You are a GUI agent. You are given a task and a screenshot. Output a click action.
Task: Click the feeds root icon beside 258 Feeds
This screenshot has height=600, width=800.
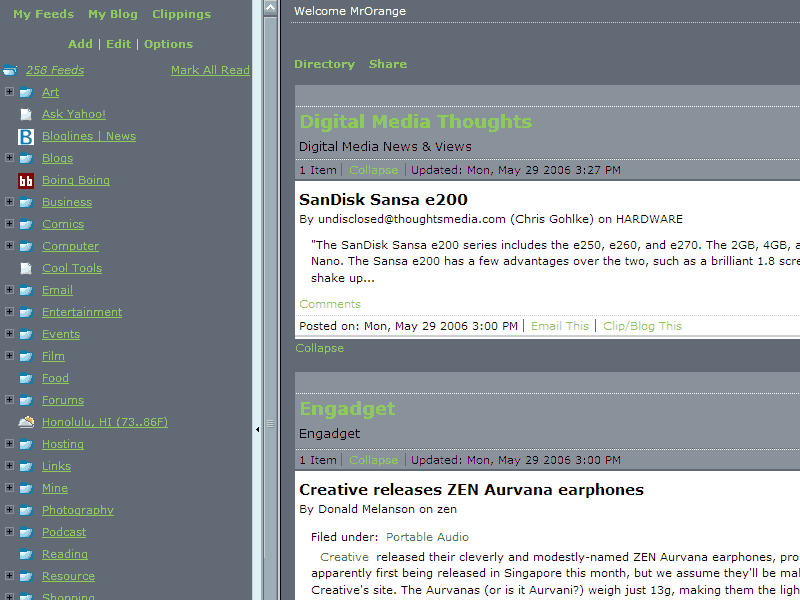coord(10,70)
